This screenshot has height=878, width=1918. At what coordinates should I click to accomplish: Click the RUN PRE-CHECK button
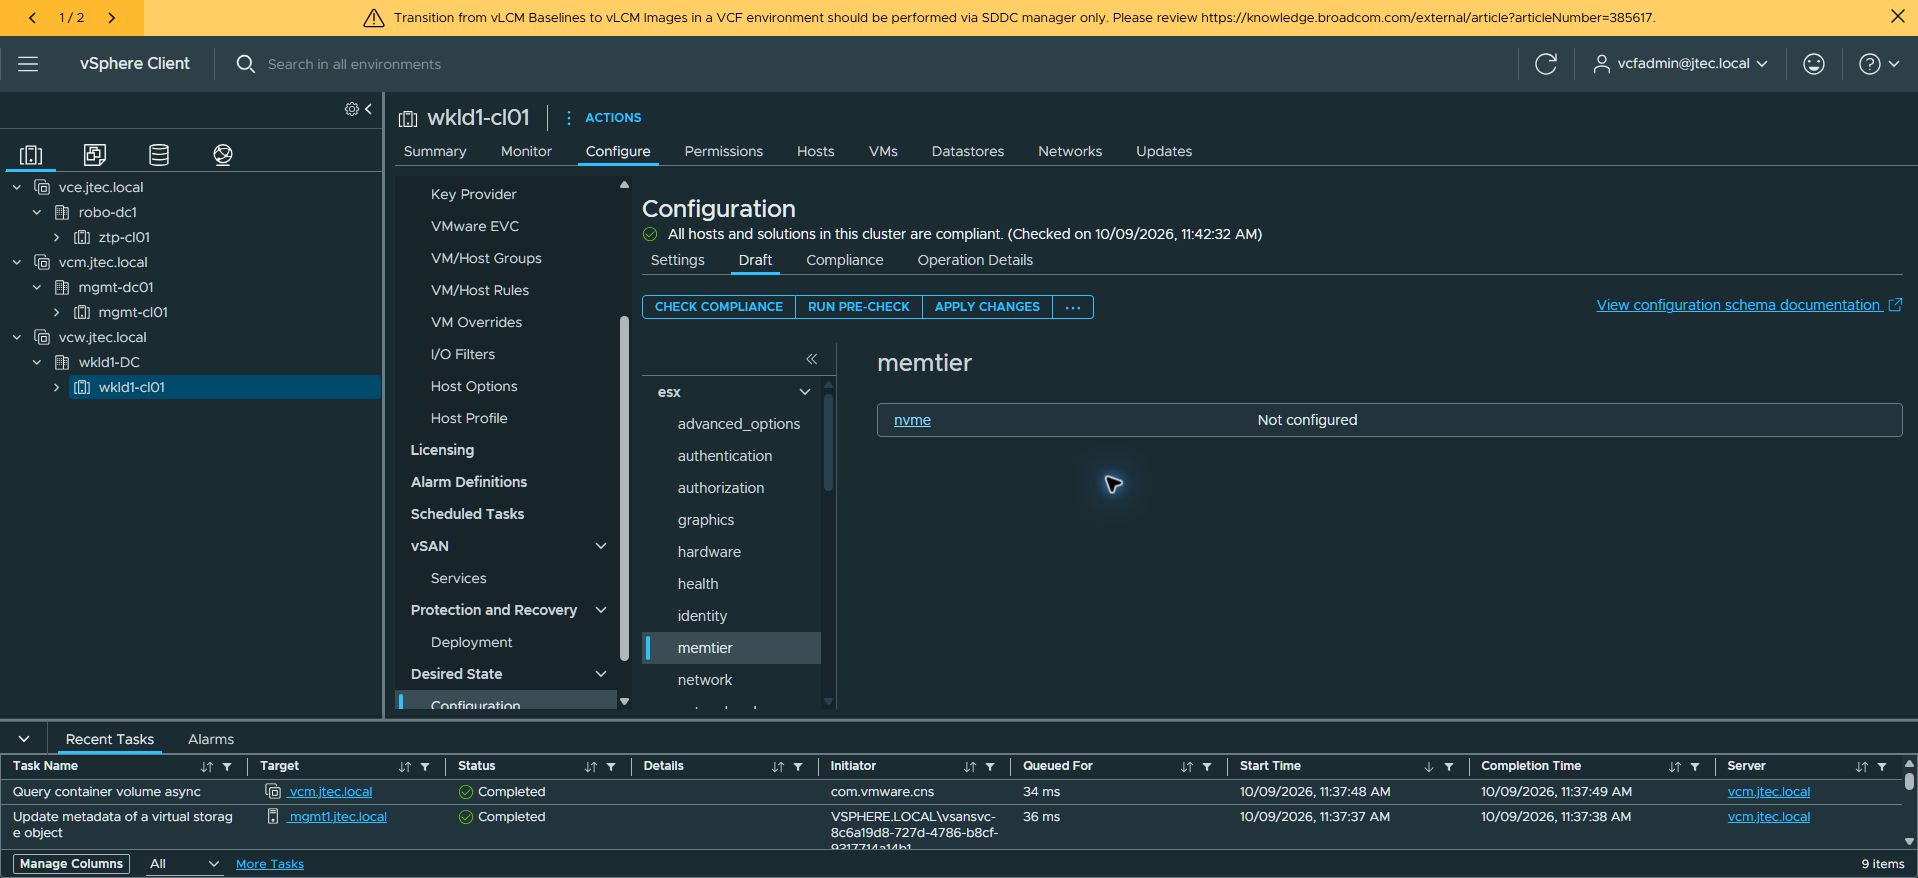tap(859, 307)
